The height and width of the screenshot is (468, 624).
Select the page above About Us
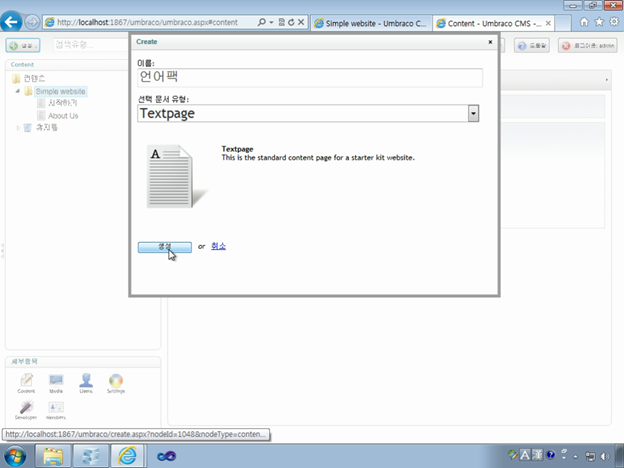point(62,103)
